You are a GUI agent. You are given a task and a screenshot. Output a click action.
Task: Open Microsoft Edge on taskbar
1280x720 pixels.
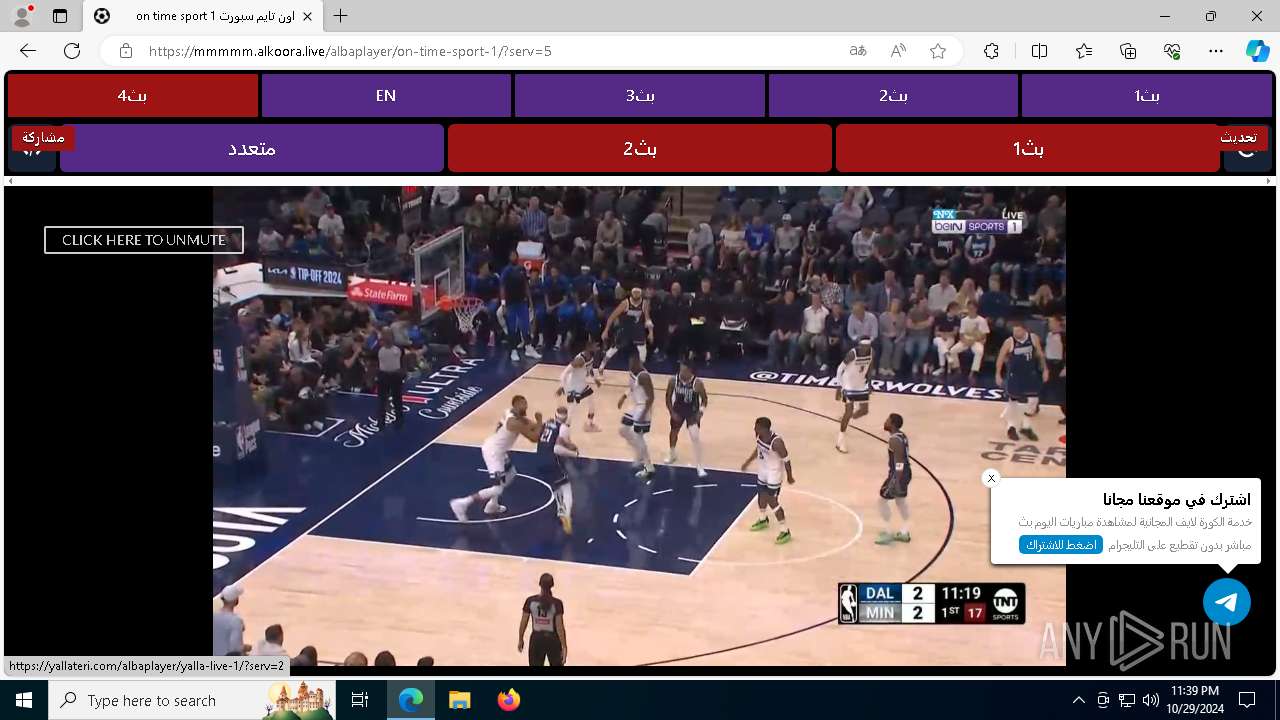[411, 700]
